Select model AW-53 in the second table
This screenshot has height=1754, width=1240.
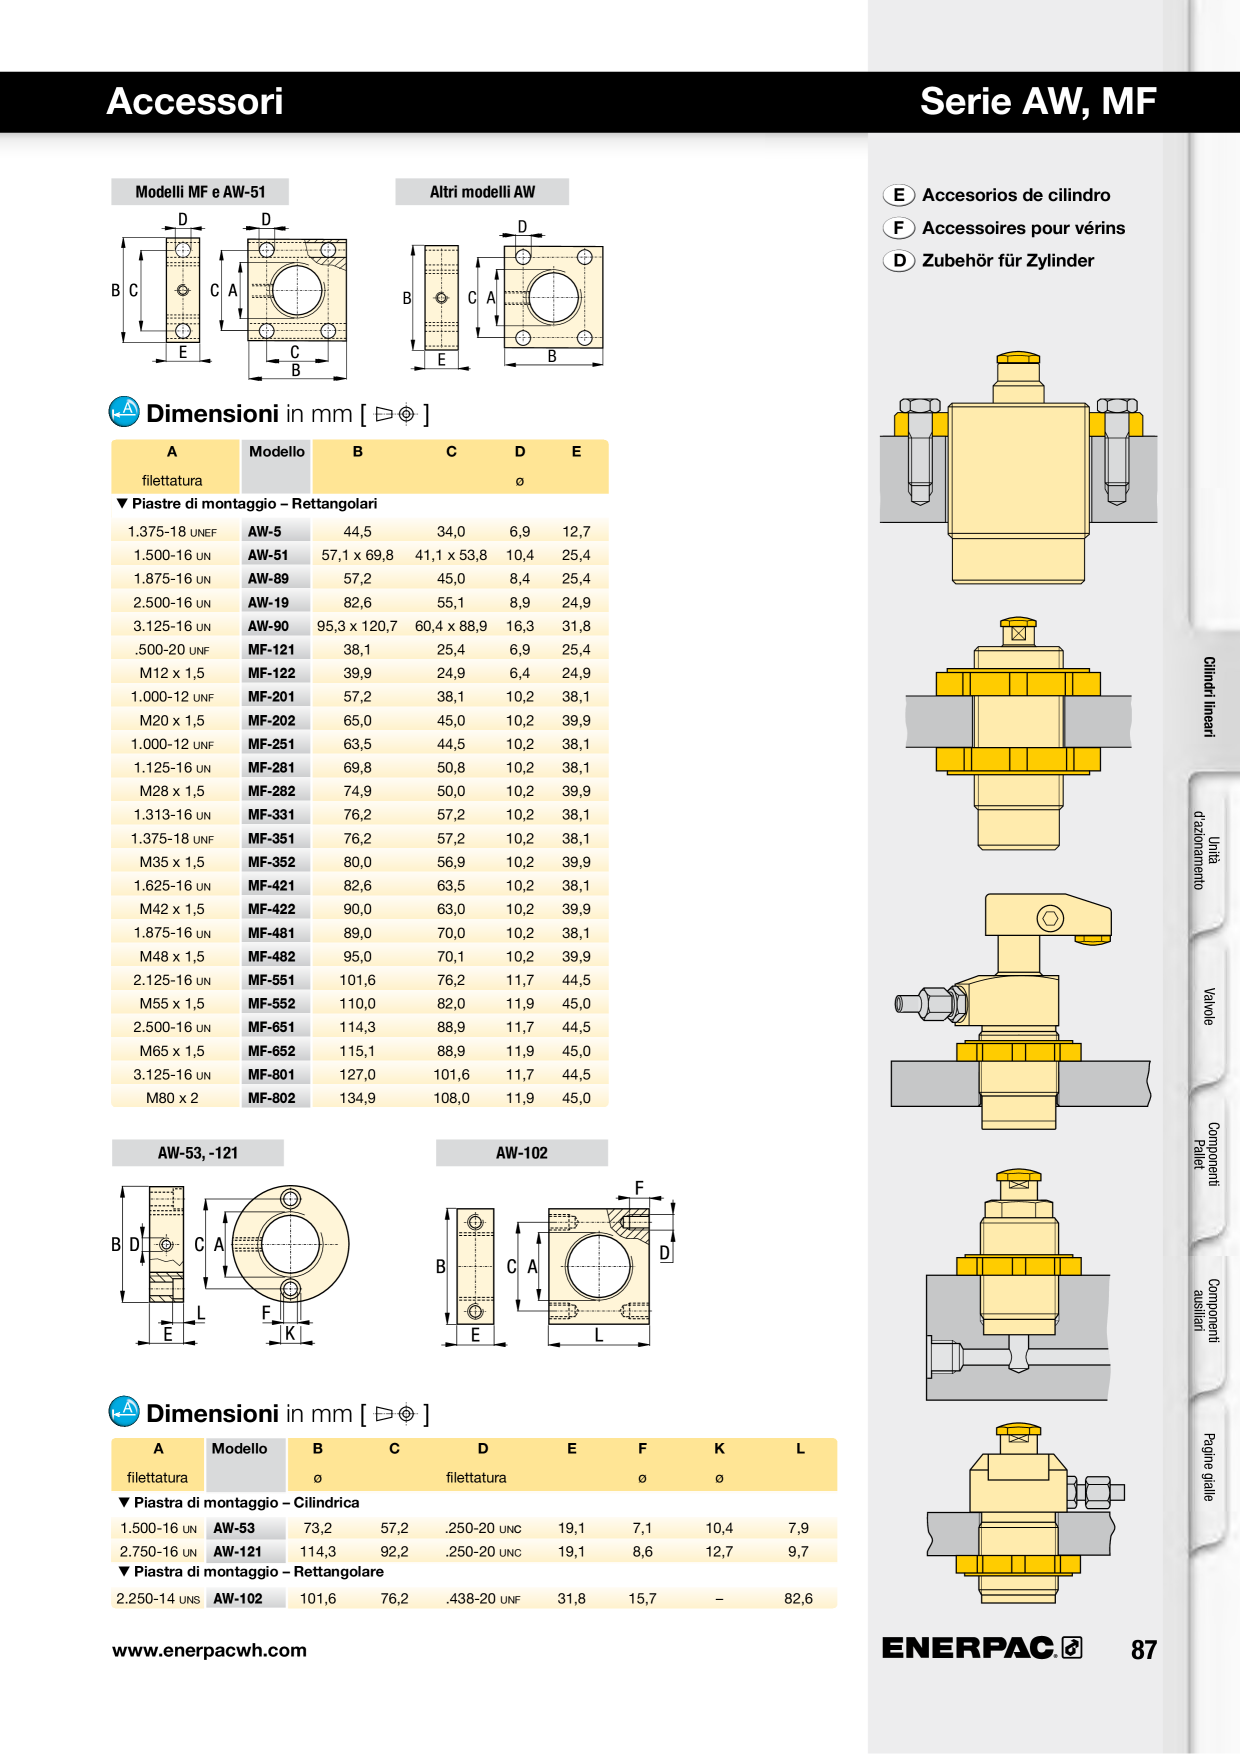coord(245,1528)
